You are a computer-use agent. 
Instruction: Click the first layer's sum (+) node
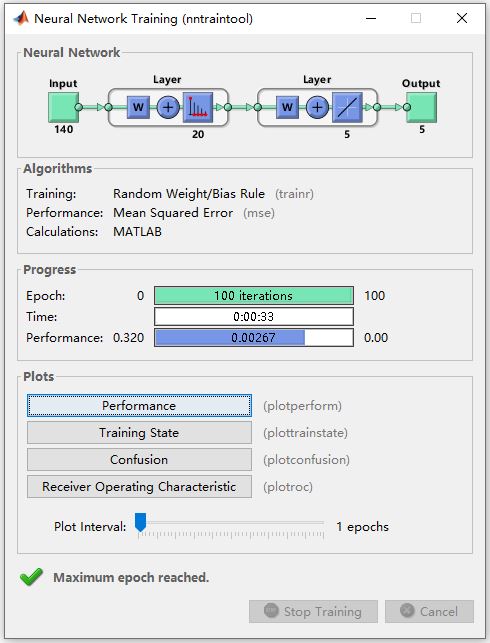[x=168, y=107]
